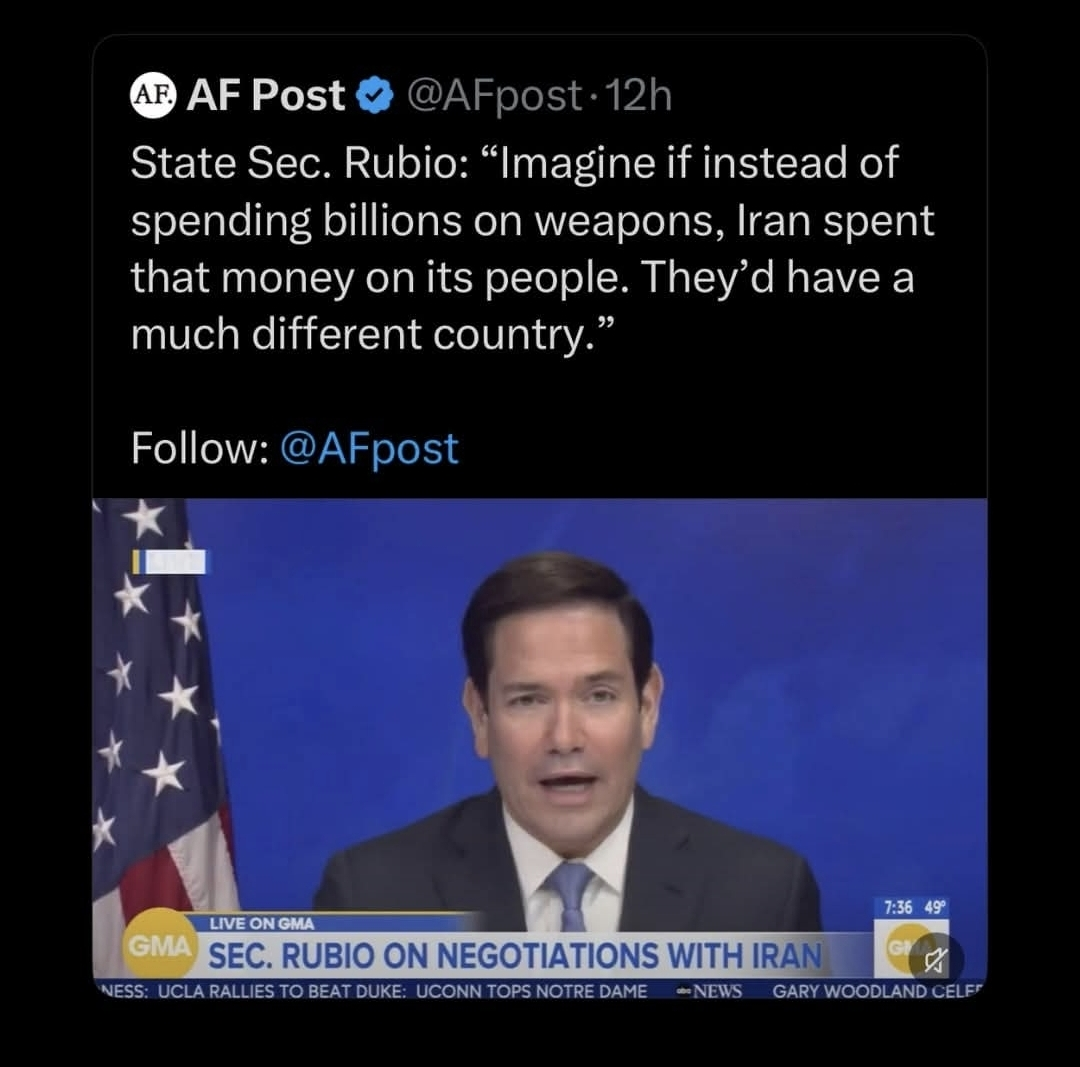
Task: Click the AF Post profile avatar
Action: [x=152, y=96]
